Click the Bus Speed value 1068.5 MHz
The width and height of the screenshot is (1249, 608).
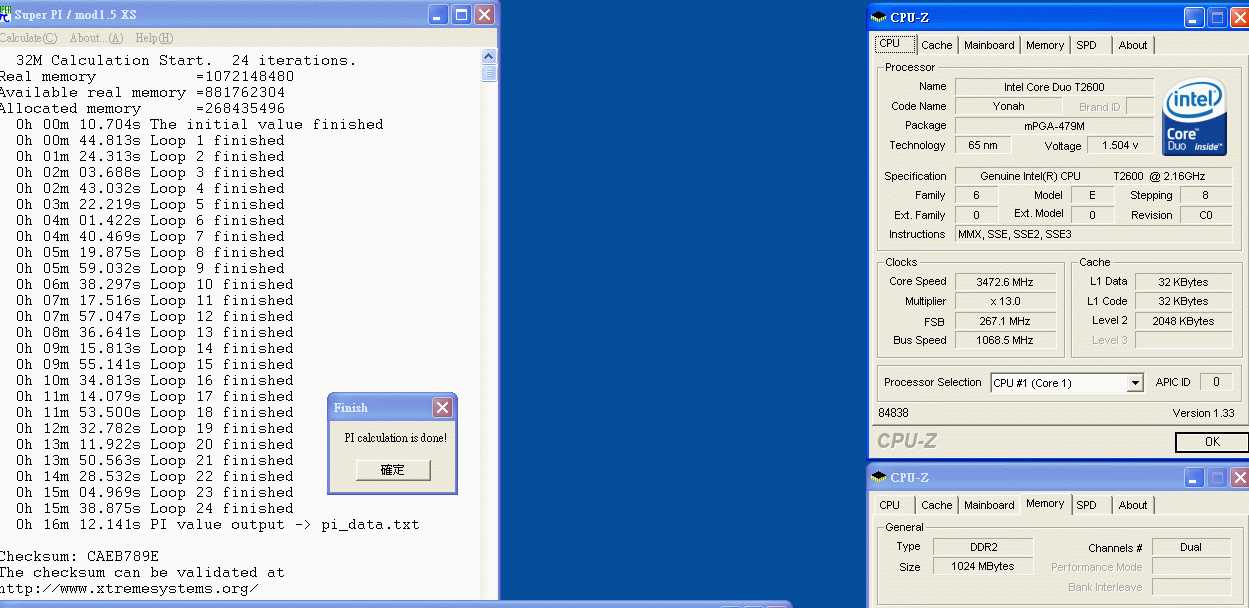coord(1006,340)
